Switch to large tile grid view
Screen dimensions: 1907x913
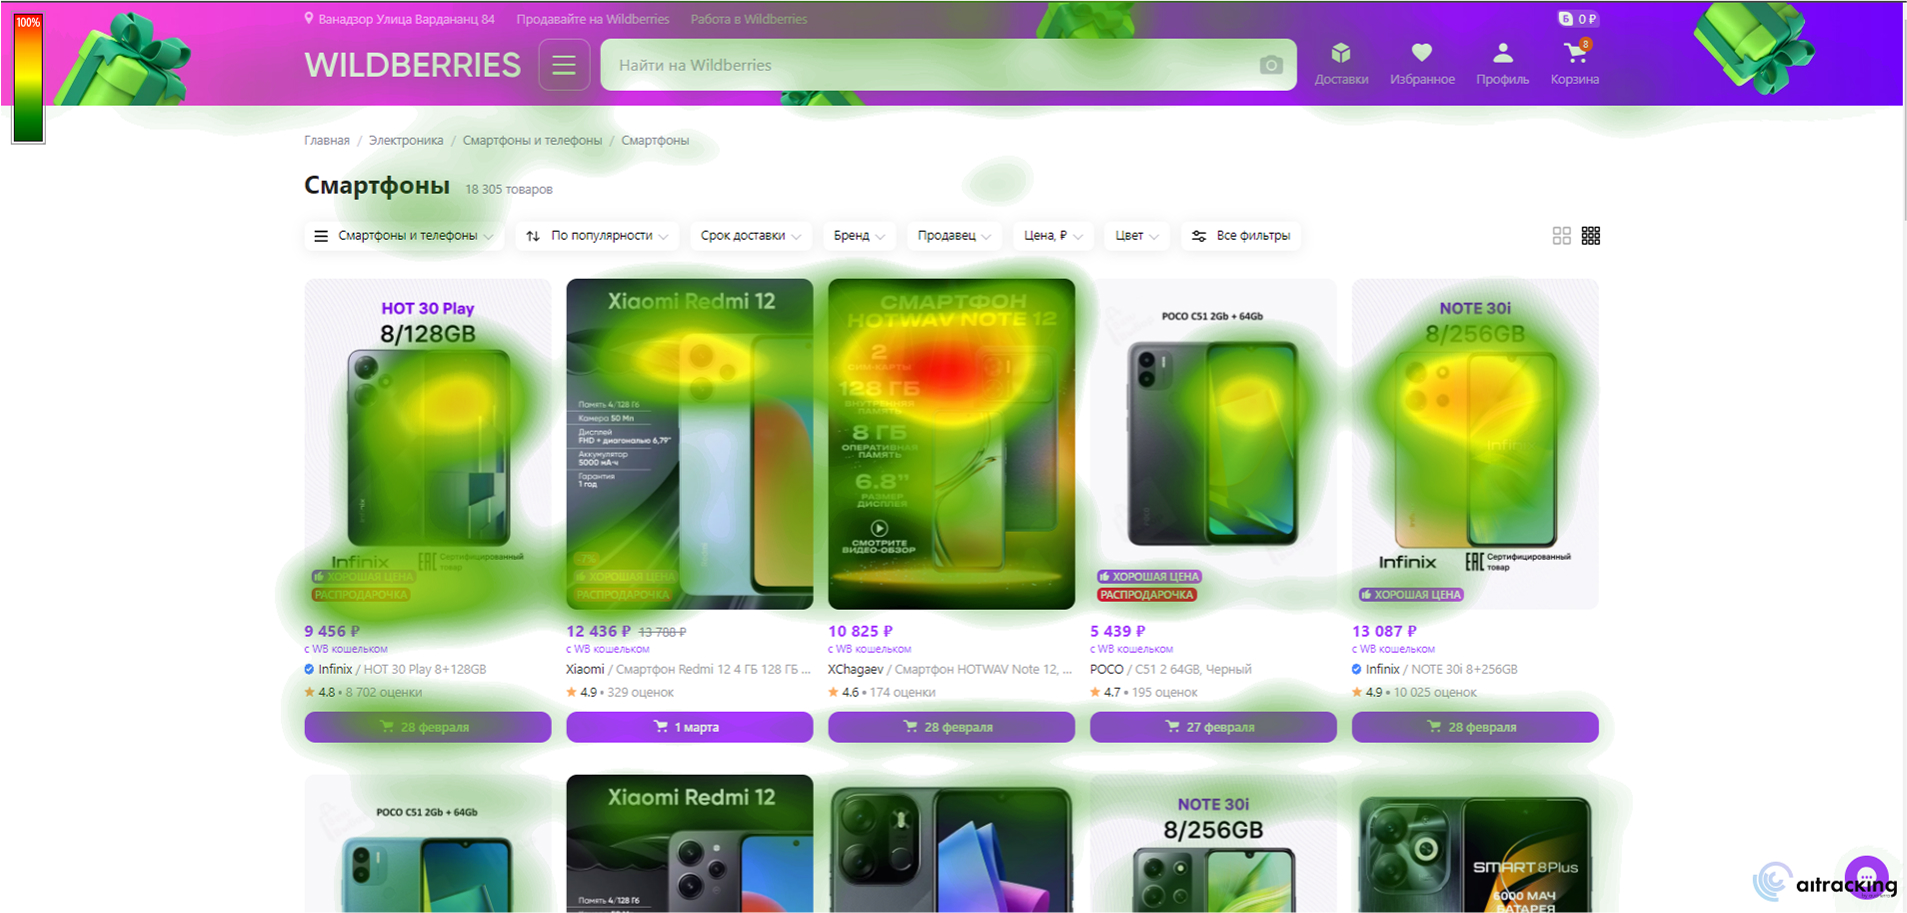click(1561, 236)
